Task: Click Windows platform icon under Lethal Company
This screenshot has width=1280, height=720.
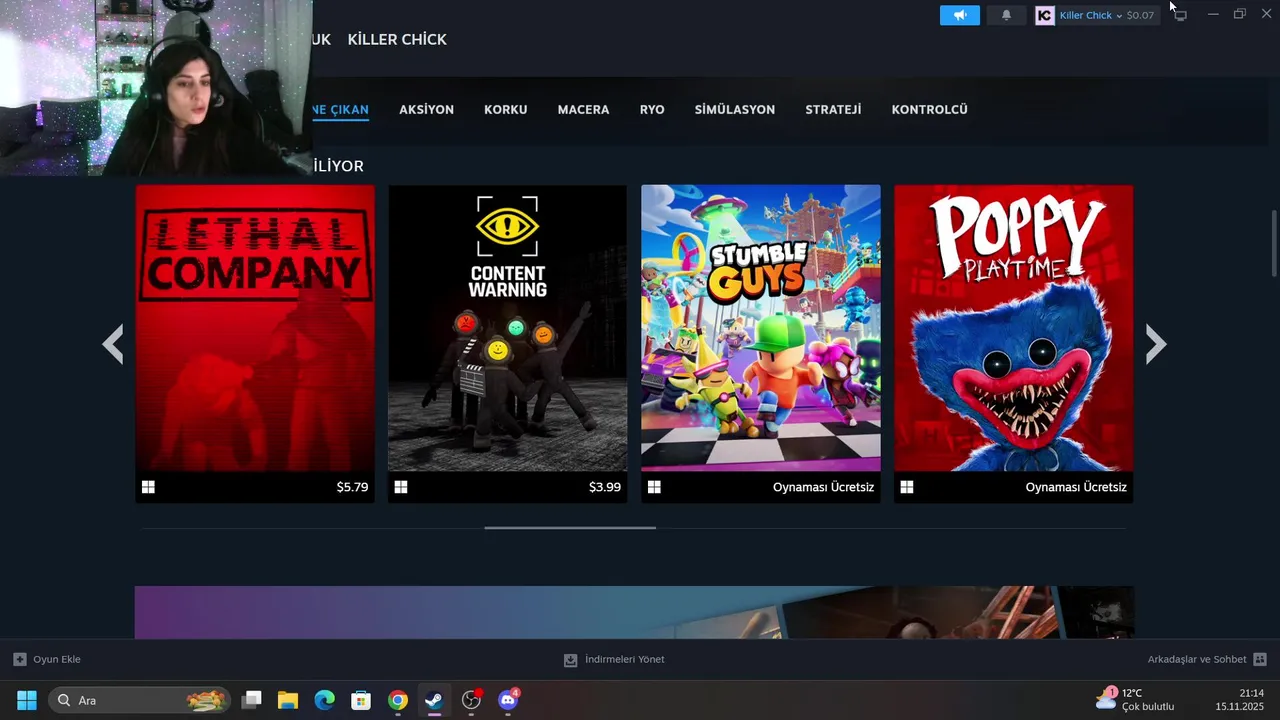Action: coord(148,487)
